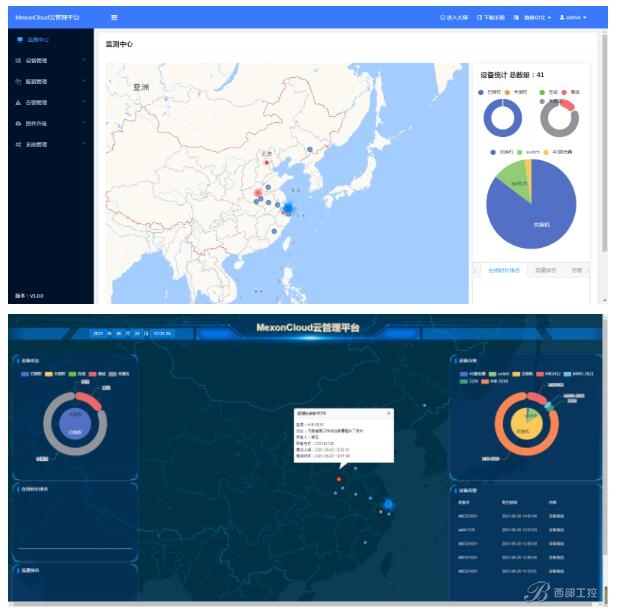
Task: Click the glowing red device marker on light map
Action: click(x=258, y=193)
